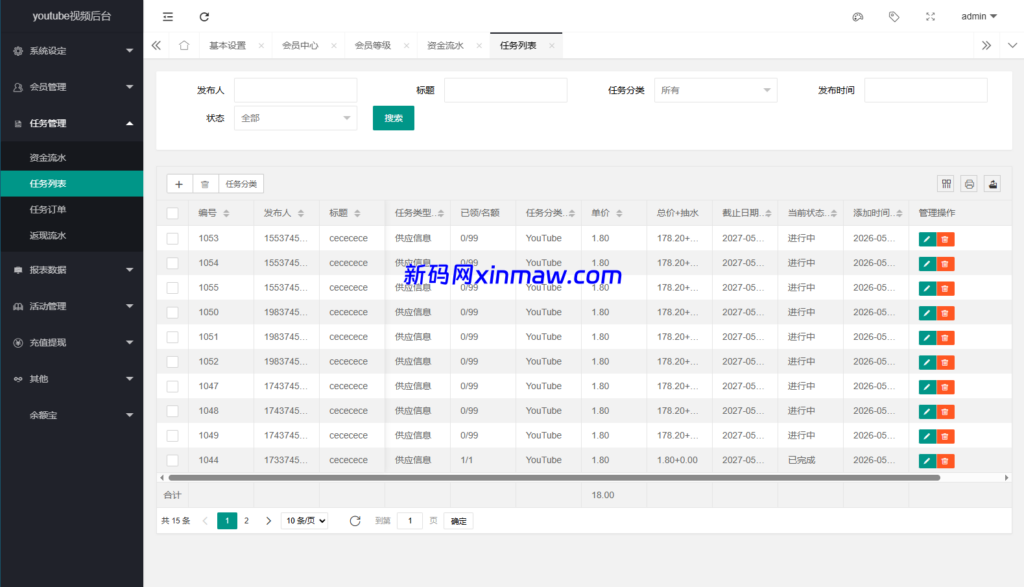1024x587 pixels.
Task: Open the theme palette icon
Action: (x=857, y=16)
